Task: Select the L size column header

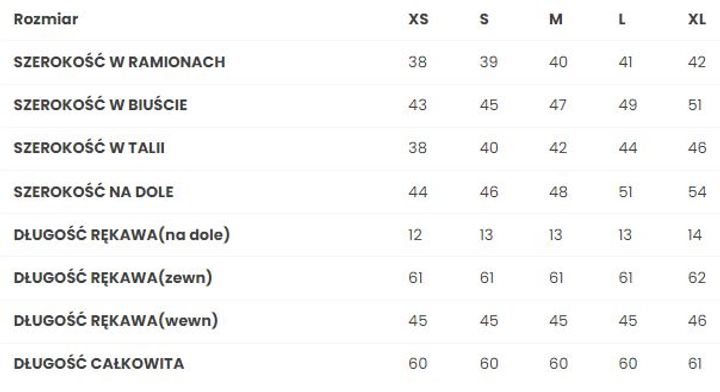Action: coord(622,19)
